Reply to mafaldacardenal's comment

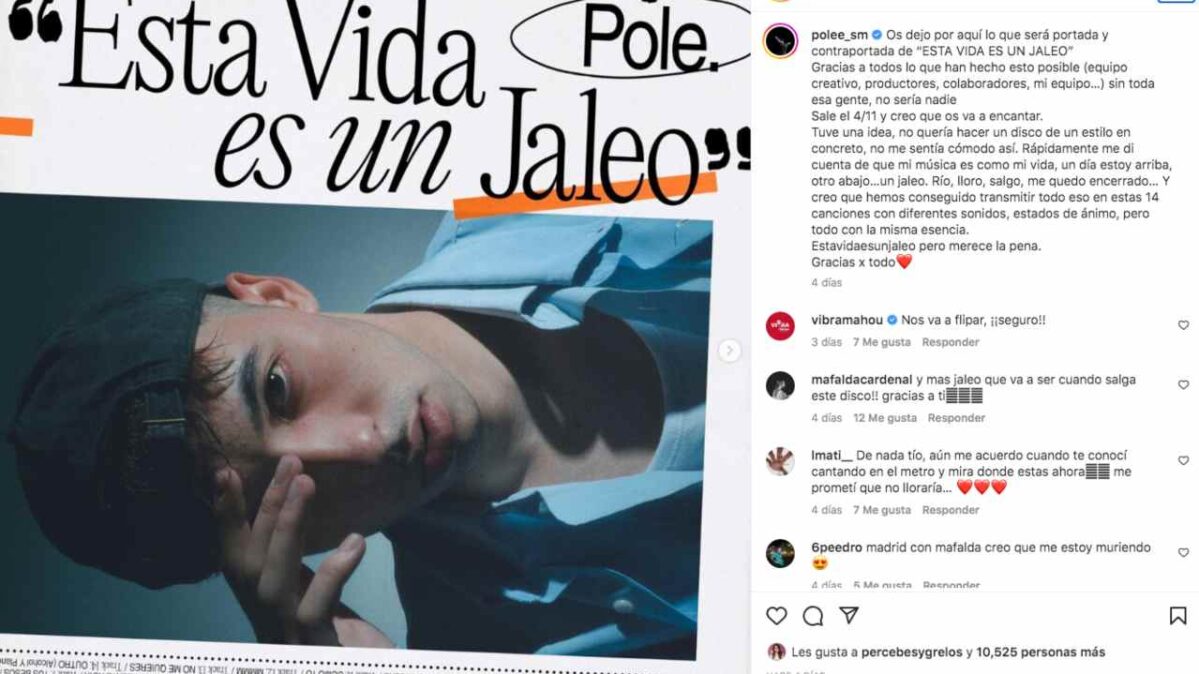coord(956,418)
